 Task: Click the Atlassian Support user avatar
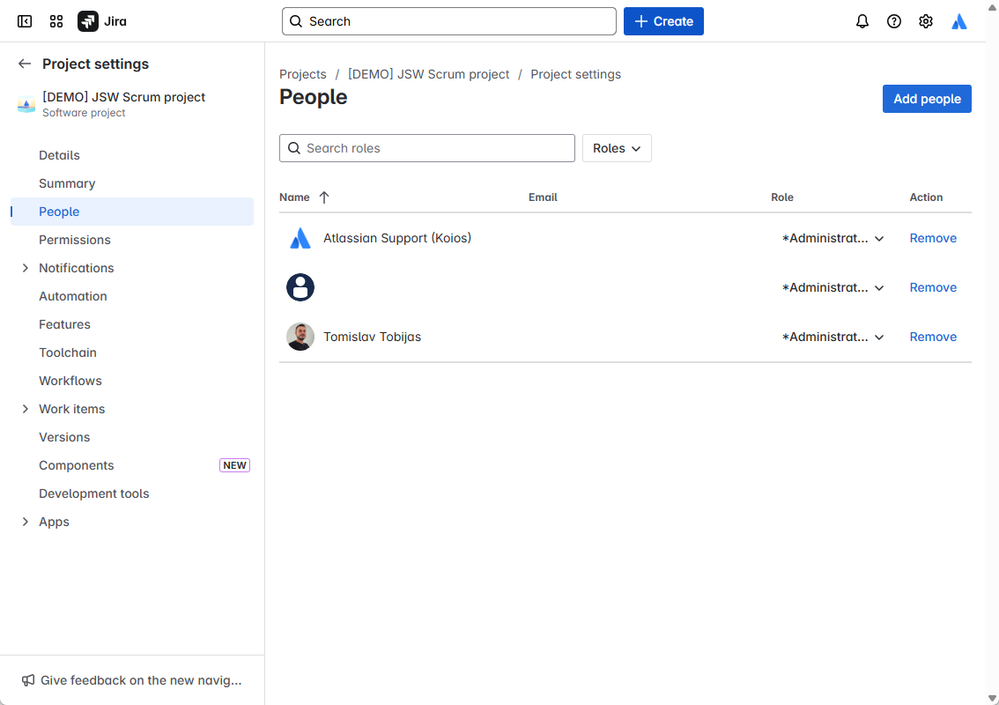(x=300, y=238)
